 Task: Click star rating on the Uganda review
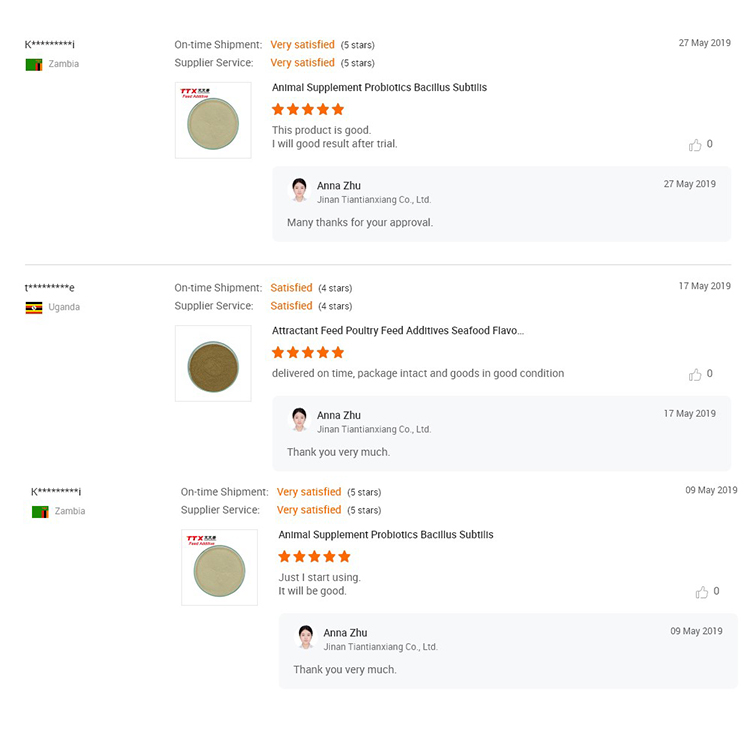[x=308, y=353]
